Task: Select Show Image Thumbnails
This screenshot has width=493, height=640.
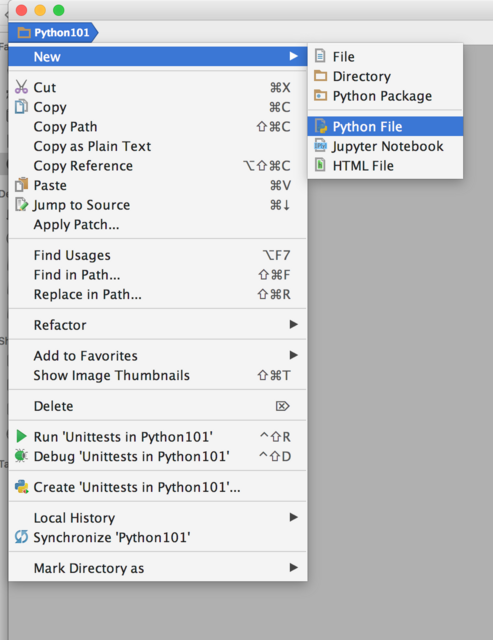Action: (x=158, y=375)
